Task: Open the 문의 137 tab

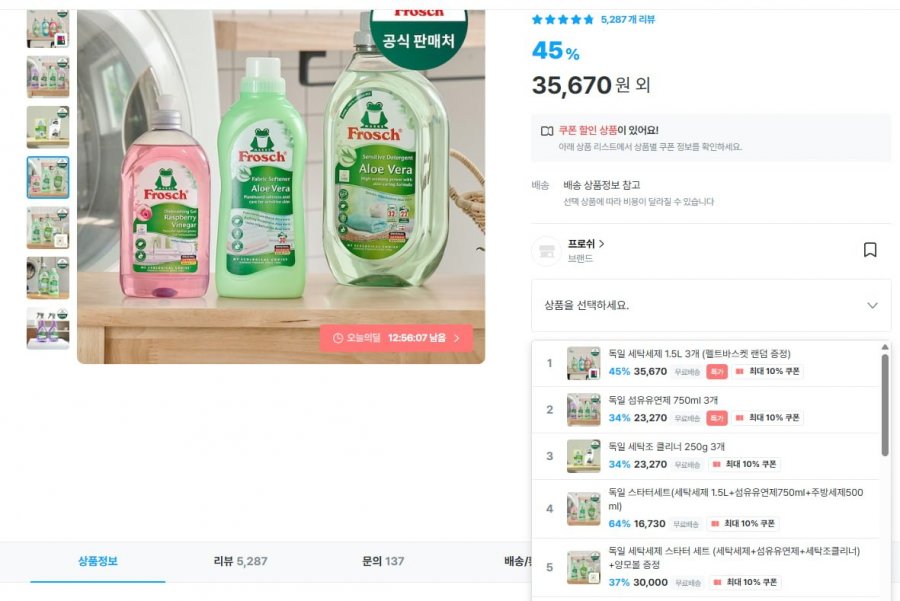Action: coord(383,562)
